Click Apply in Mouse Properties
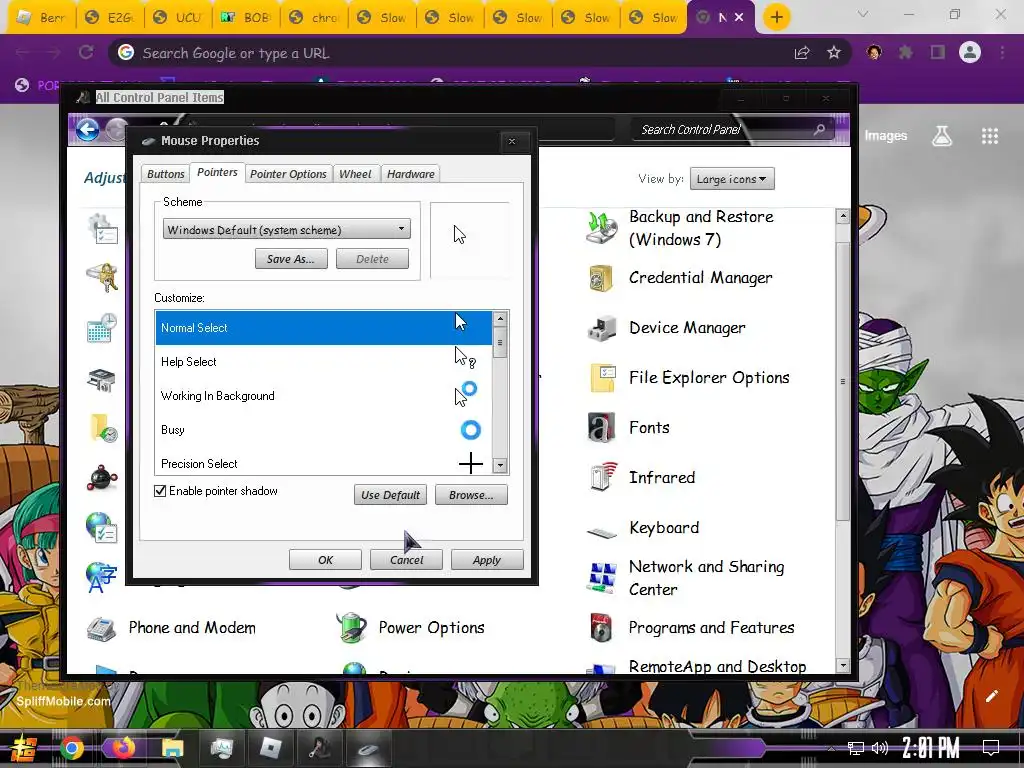The height and width of the screenshot is (768, 1024). click(x=487, y=560)
